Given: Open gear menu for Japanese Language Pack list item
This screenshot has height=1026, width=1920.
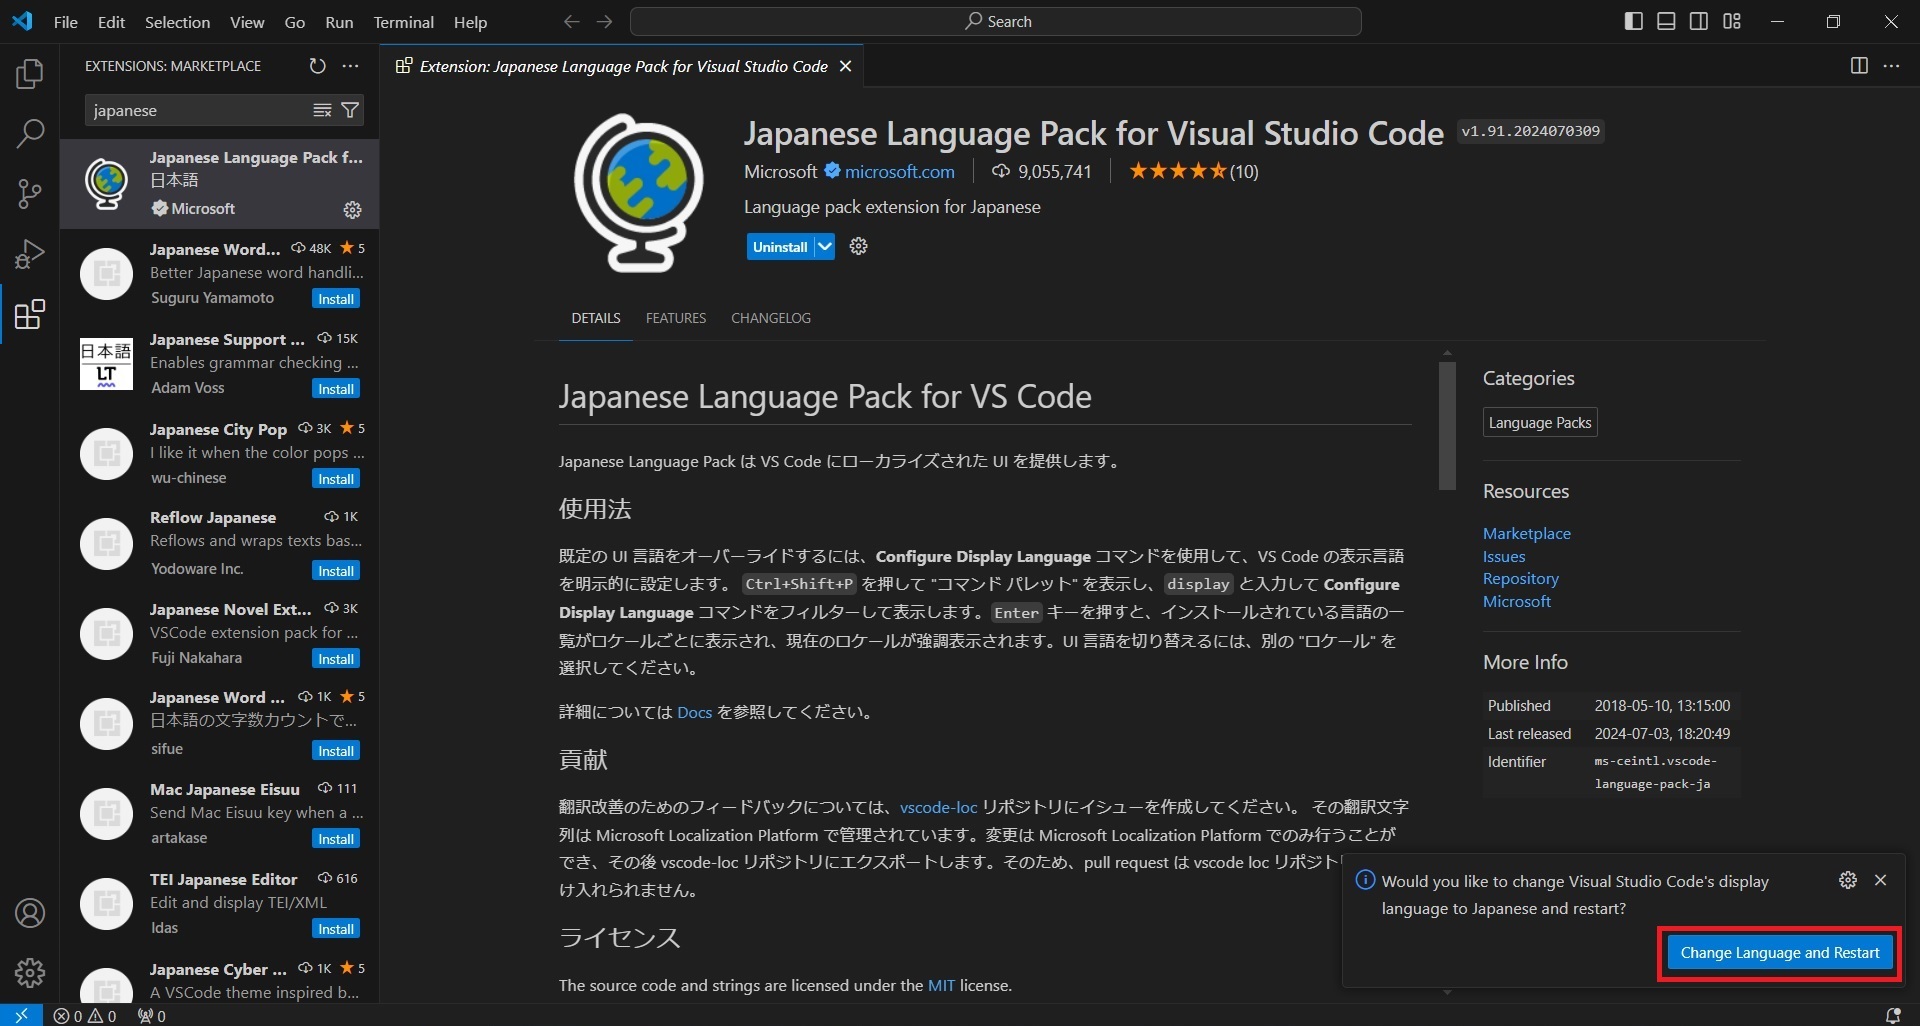Looking at the screenshot, I should [352, 209].
